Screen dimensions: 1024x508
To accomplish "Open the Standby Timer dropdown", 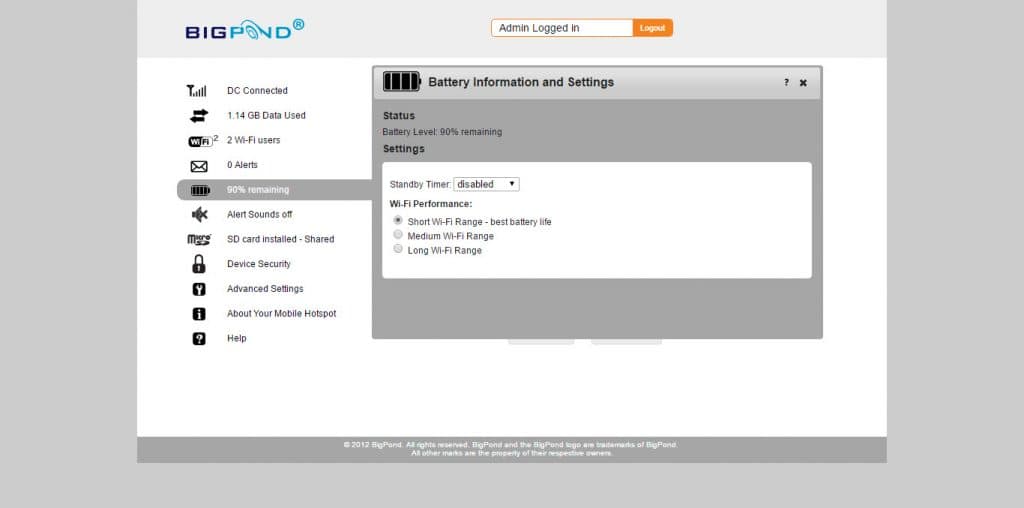I will tap(486, 184).
